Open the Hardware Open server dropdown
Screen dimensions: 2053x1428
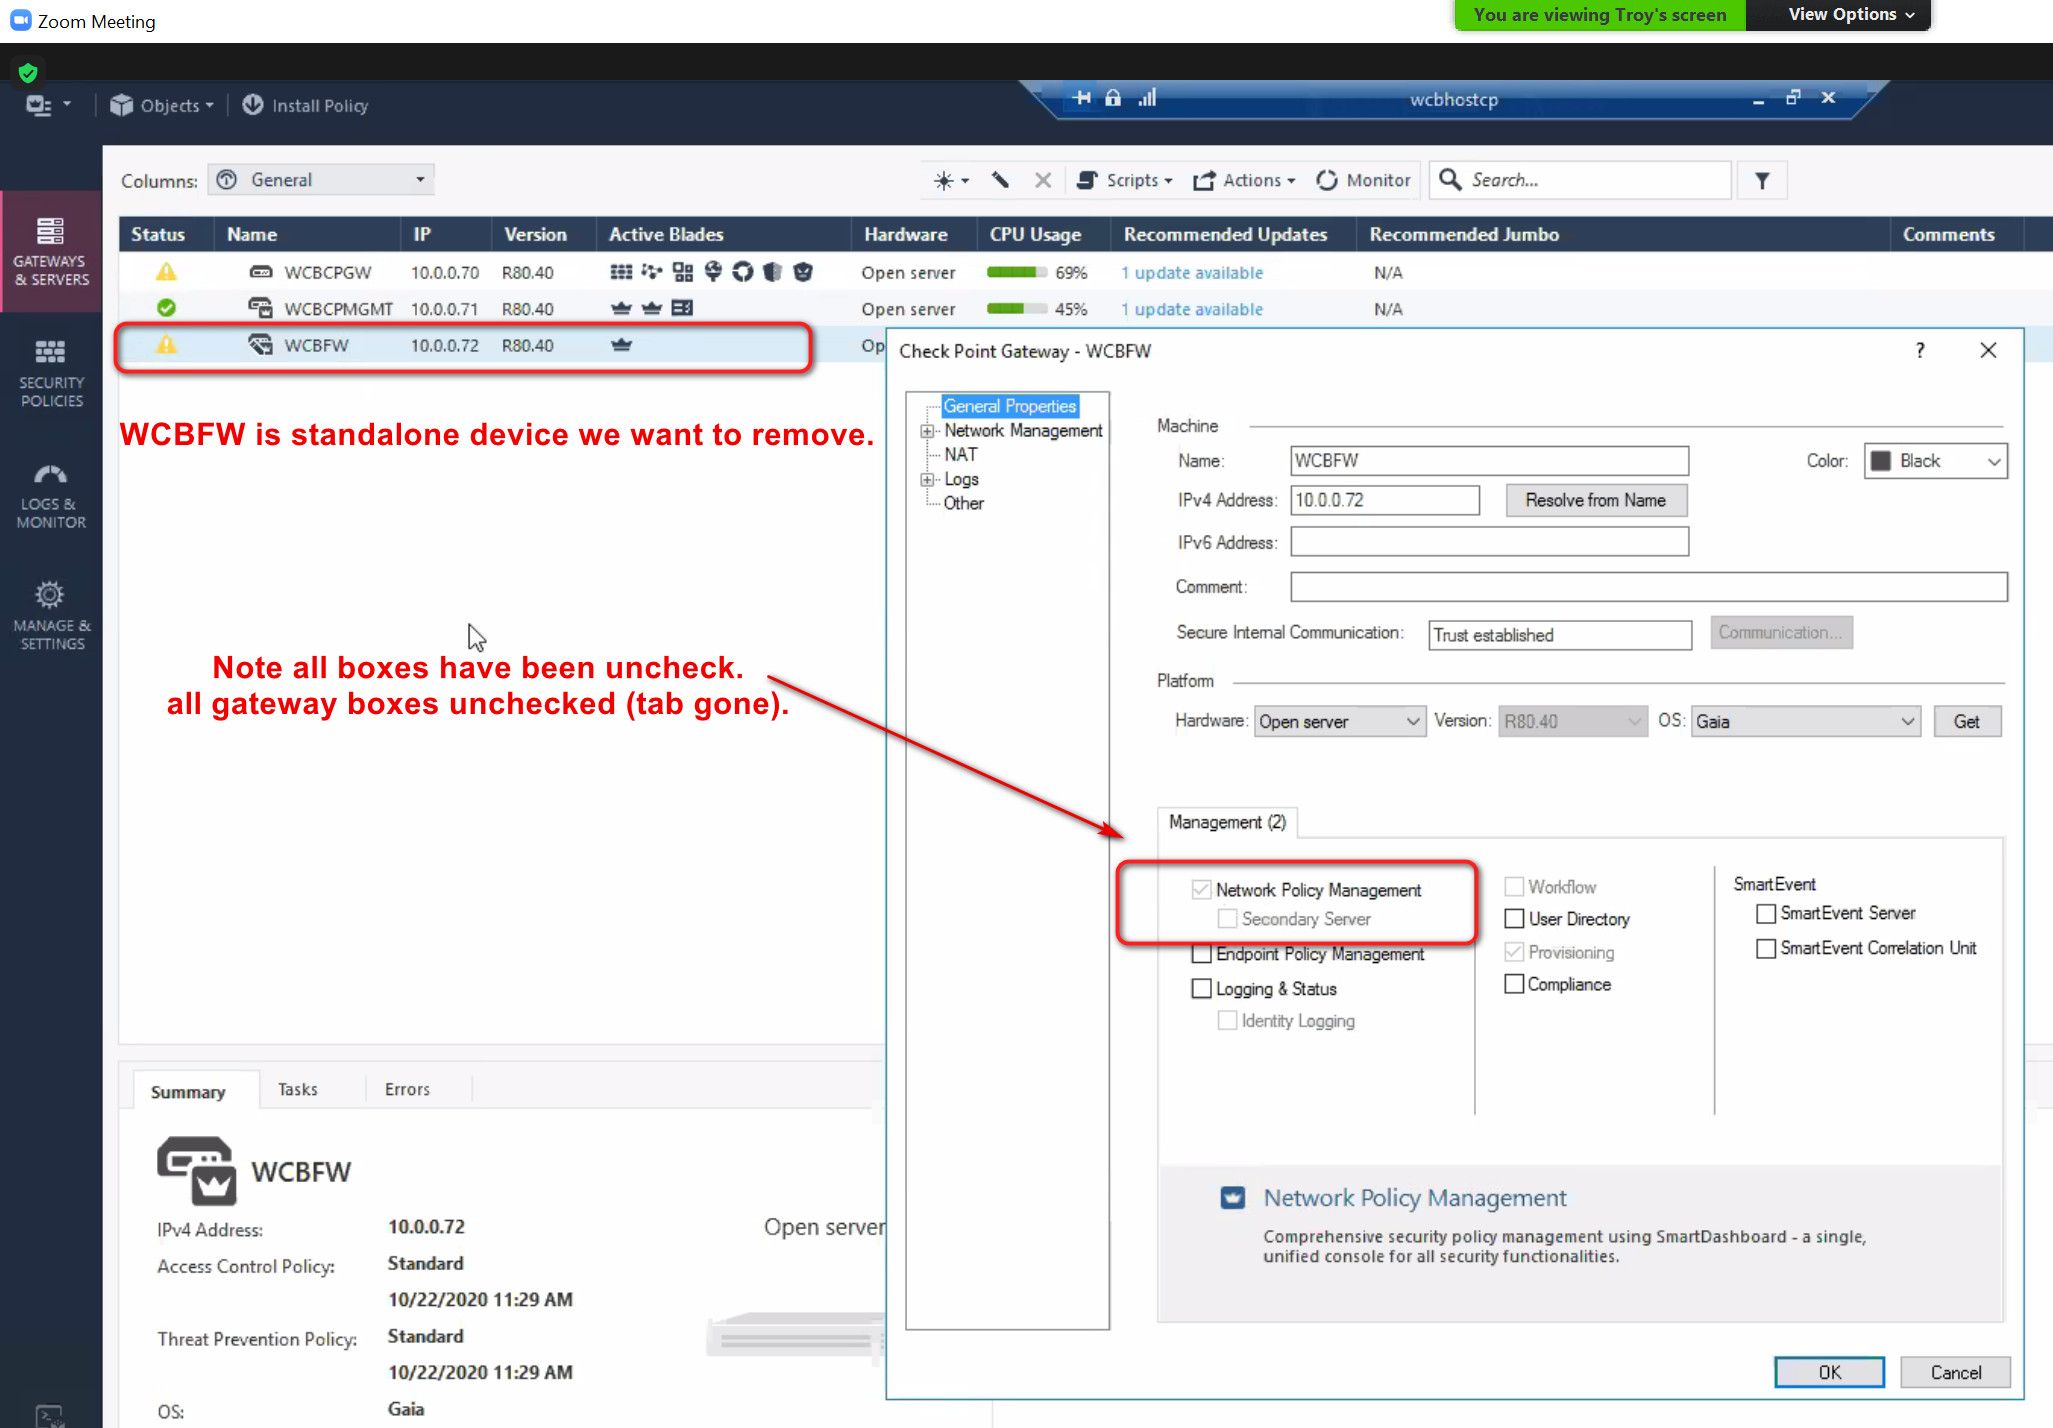tap(1339, 721)
